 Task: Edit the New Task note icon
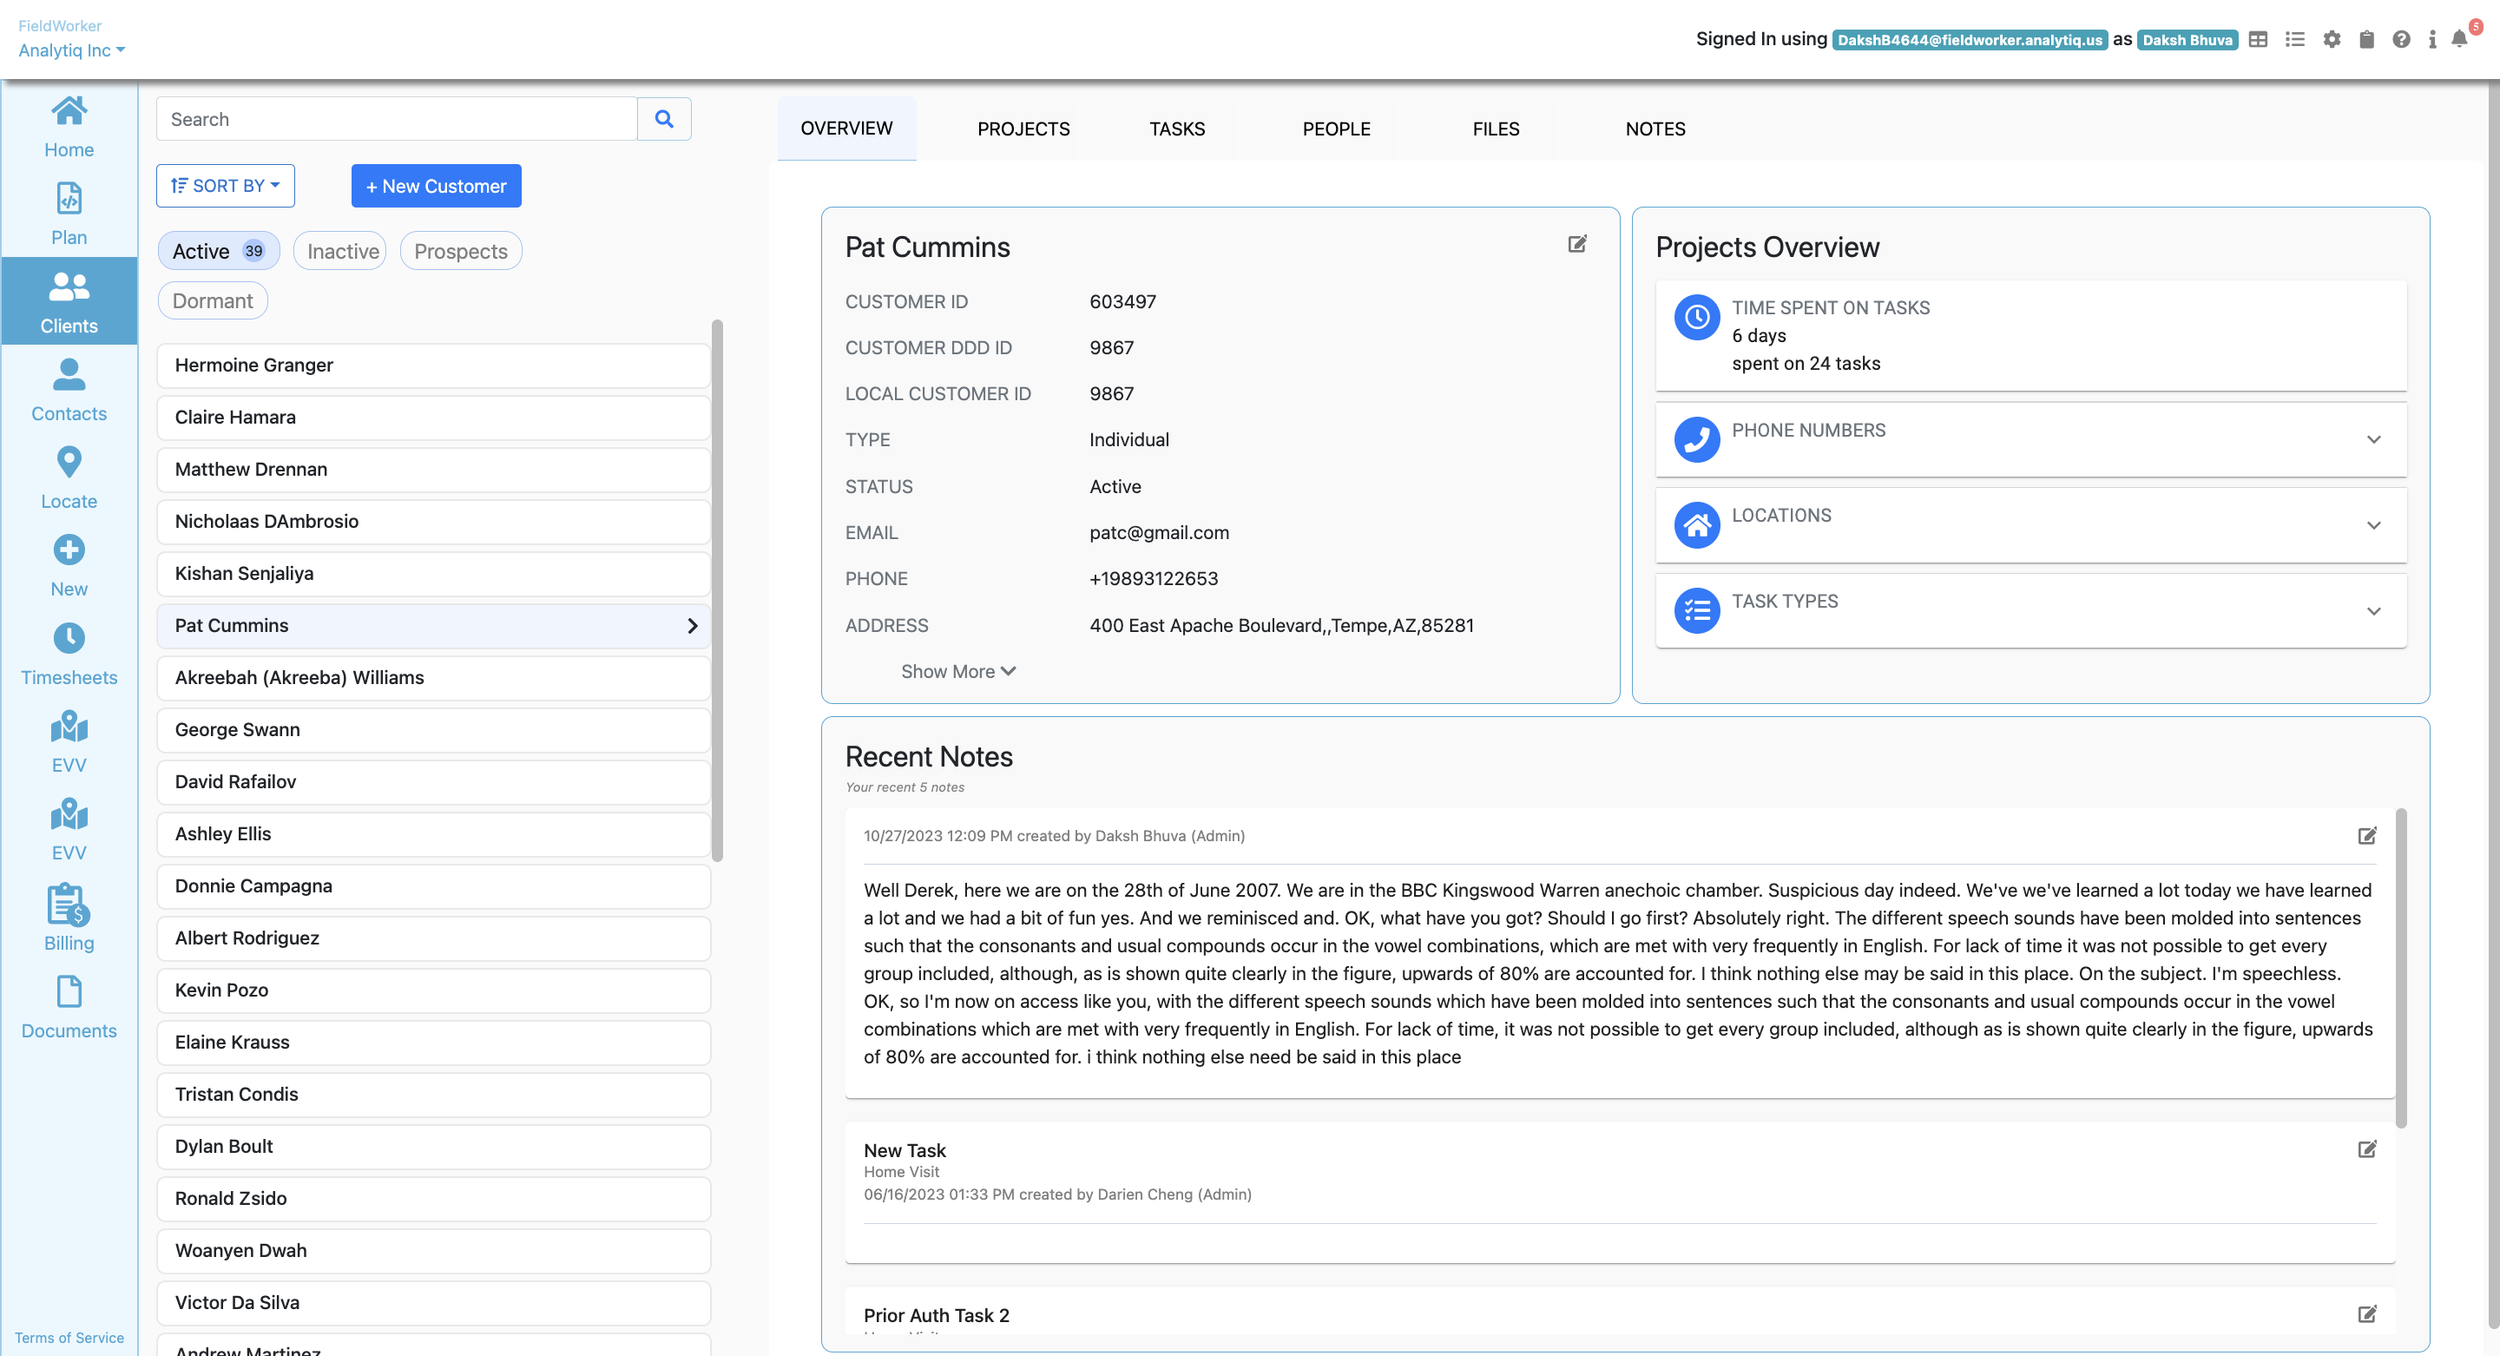point(2367,1149)
